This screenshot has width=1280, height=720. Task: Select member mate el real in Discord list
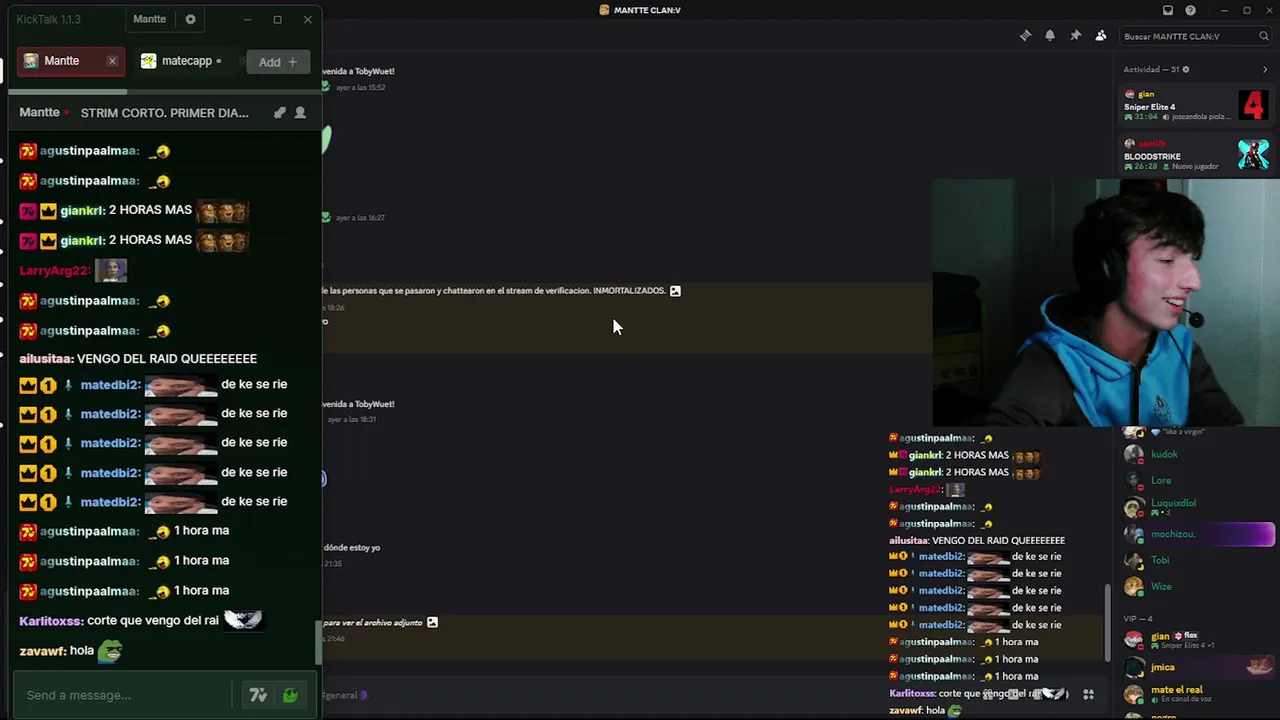(x=1196, y=693)
